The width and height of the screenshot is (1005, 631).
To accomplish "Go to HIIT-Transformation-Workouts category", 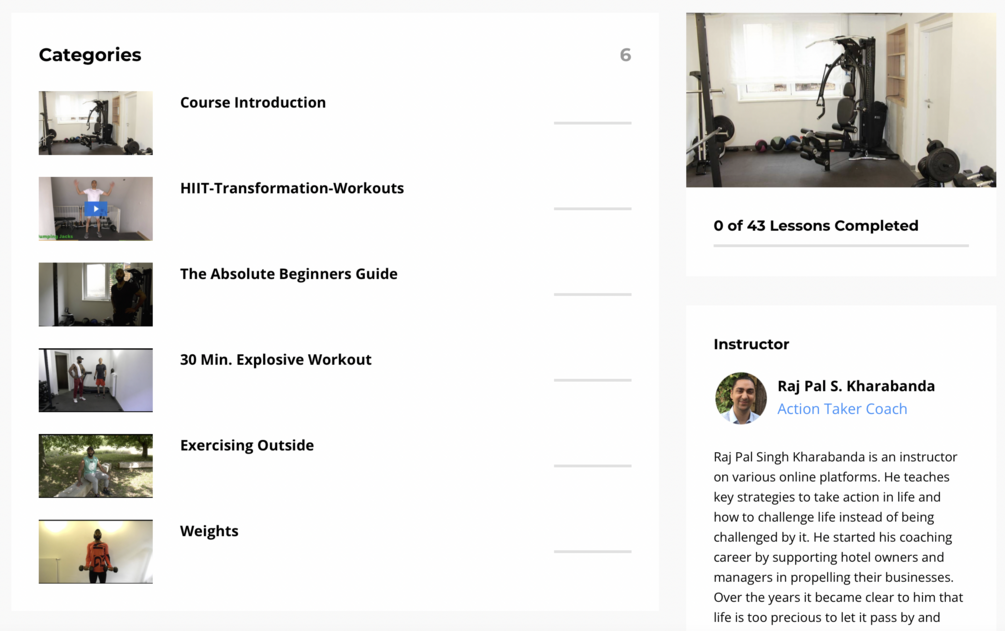I will (x=292, y=188).
